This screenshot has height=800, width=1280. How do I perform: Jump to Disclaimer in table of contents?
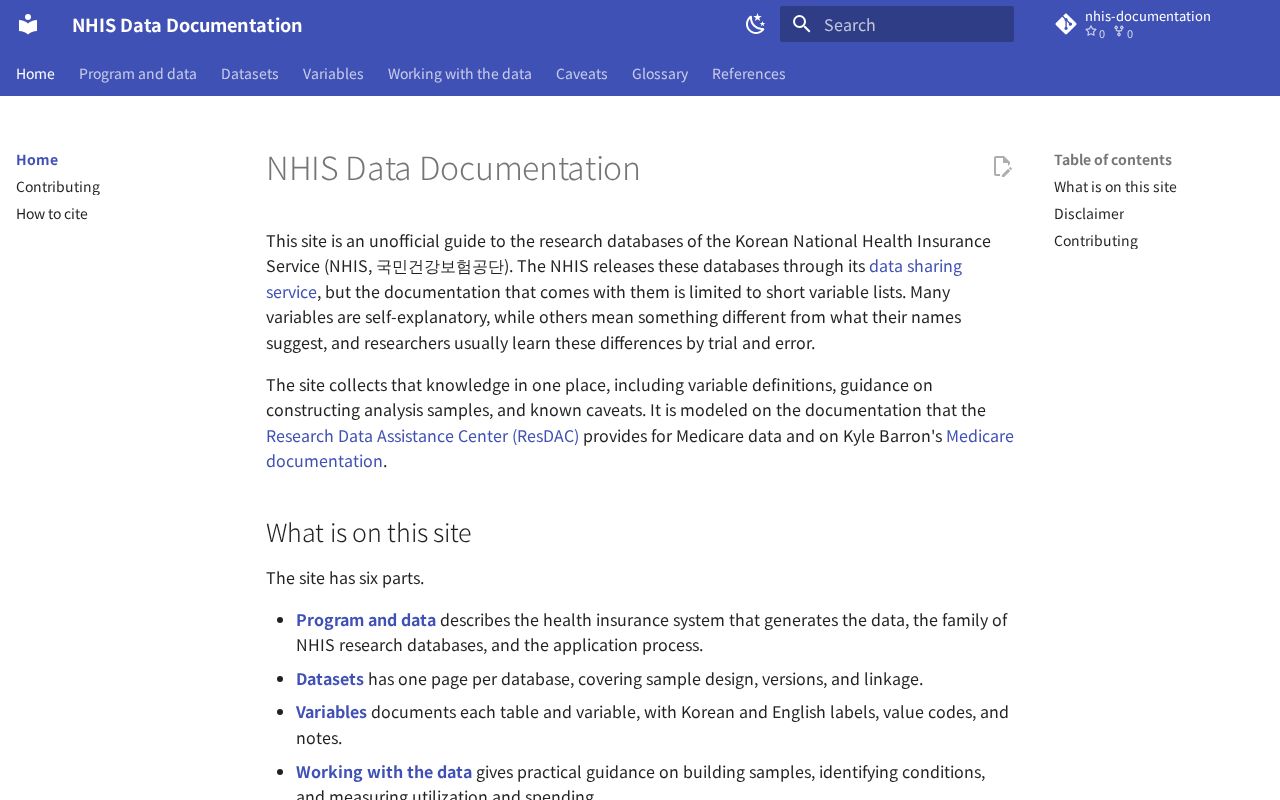[x=1089, y=213]
